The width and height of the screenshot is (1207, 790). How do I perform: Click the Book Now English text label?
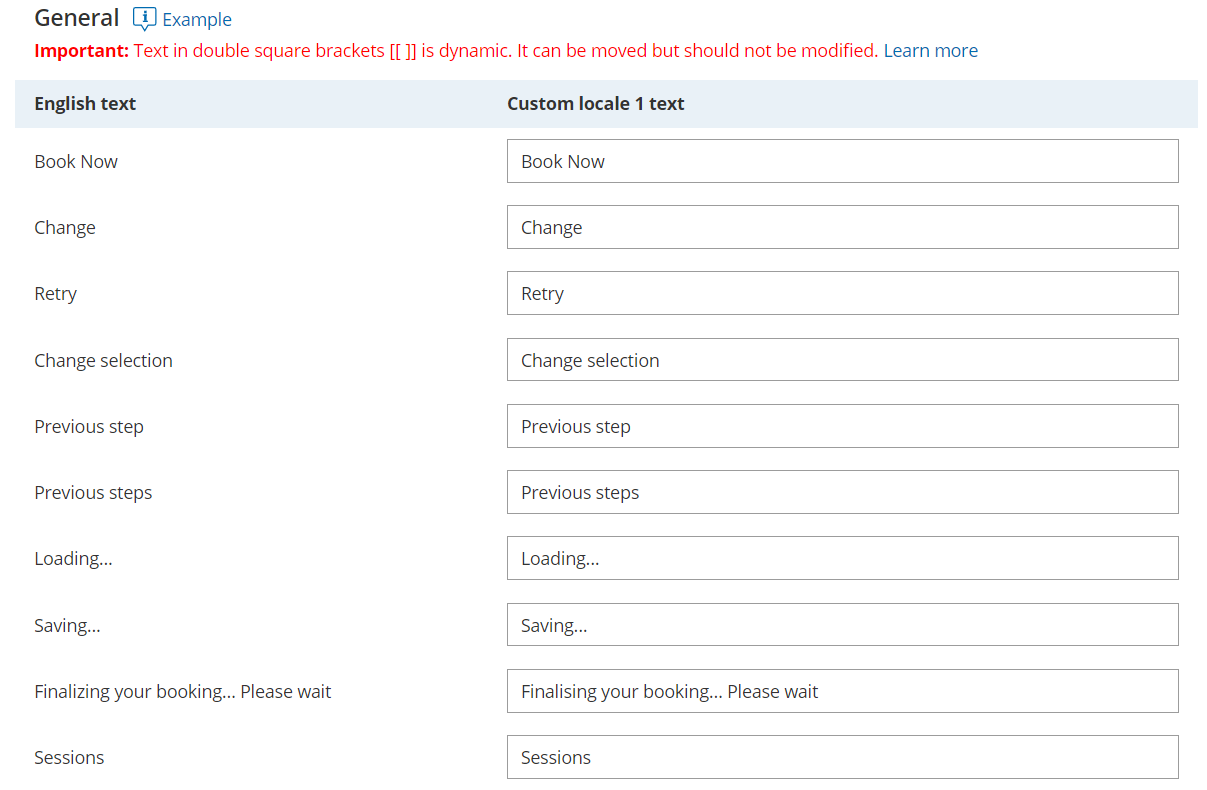point(76,161)
